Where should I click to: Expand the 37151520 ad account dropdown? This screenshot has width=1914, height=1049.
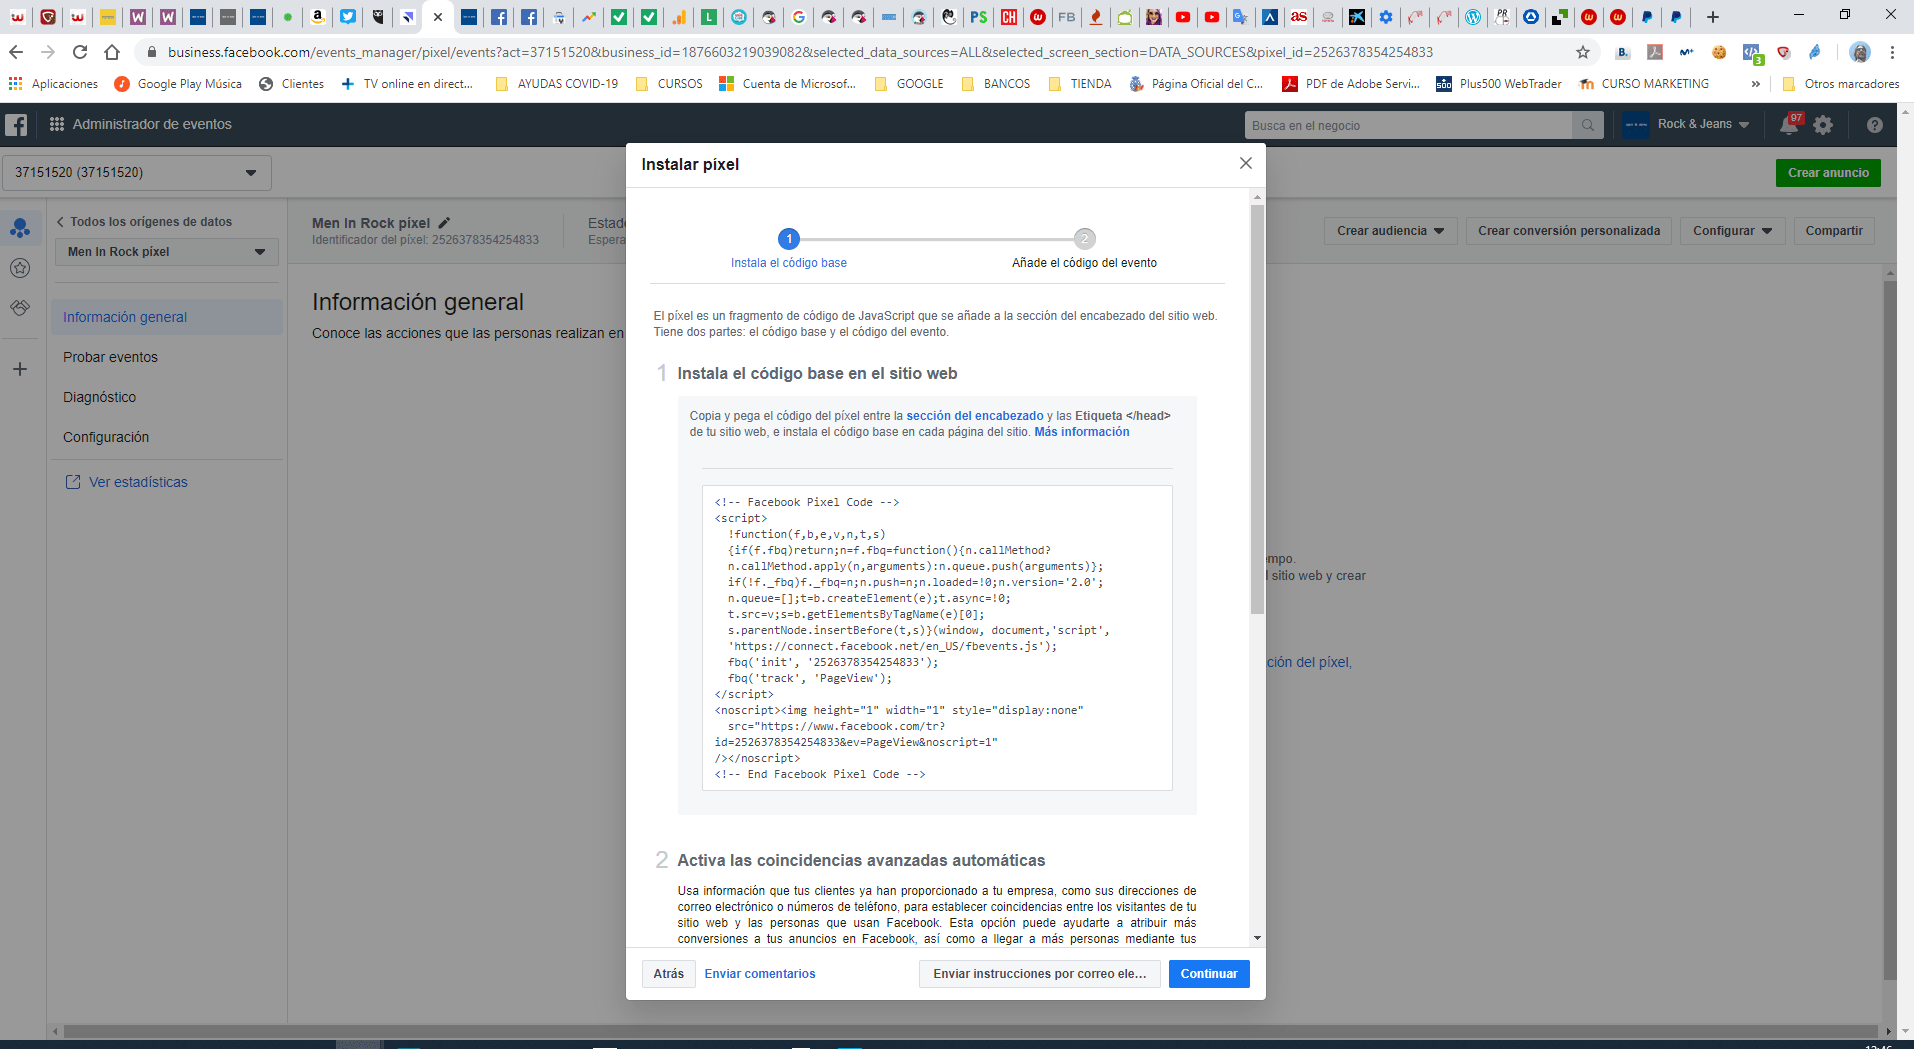tap(137, 173)
